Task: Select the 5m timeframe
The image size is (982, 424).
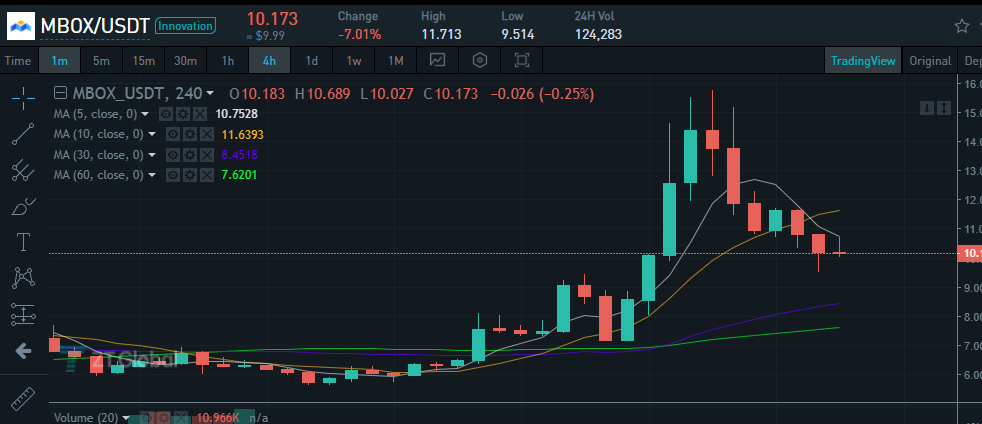Action: click(x=101, y=61)
